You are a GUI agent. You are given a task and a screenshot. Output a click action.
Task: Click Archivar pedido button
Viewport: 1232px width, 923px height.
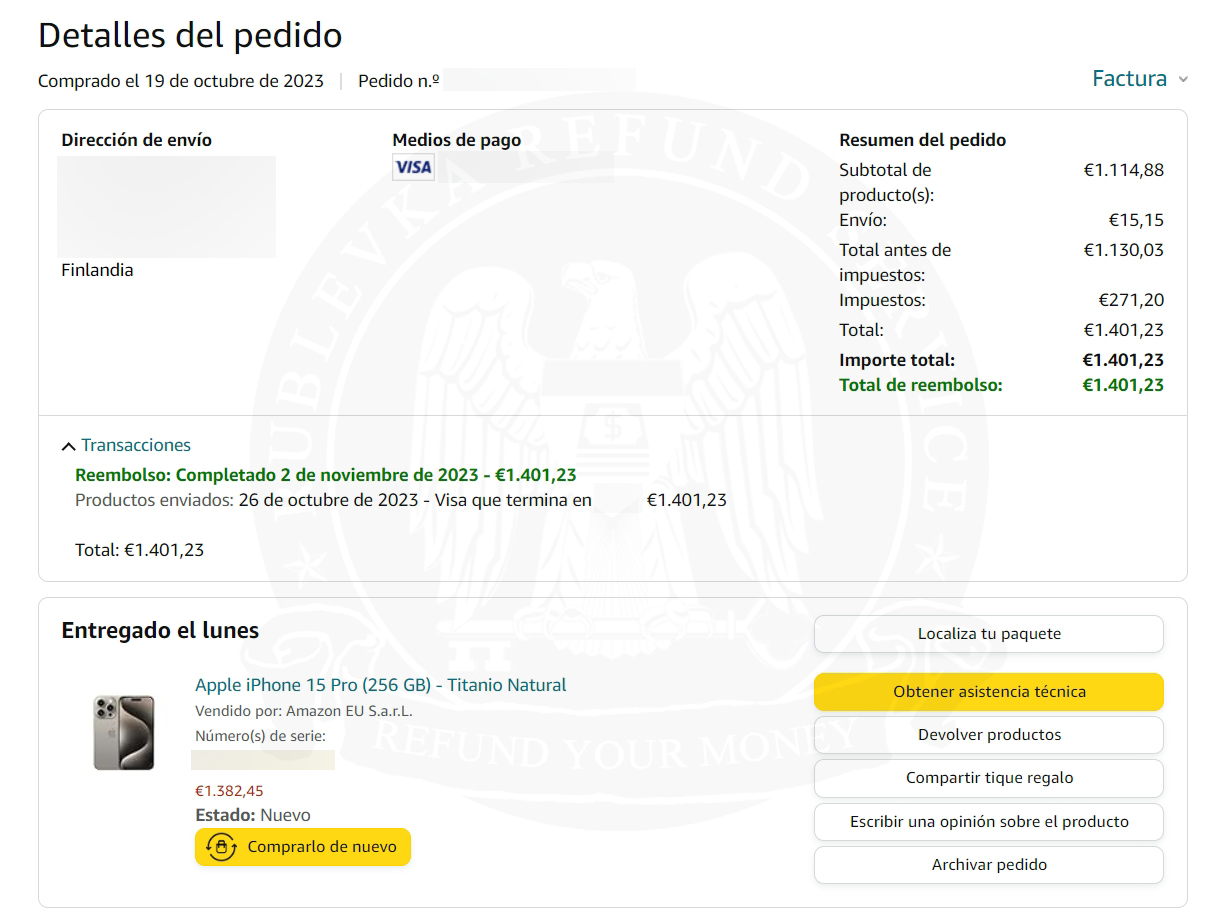989,865
